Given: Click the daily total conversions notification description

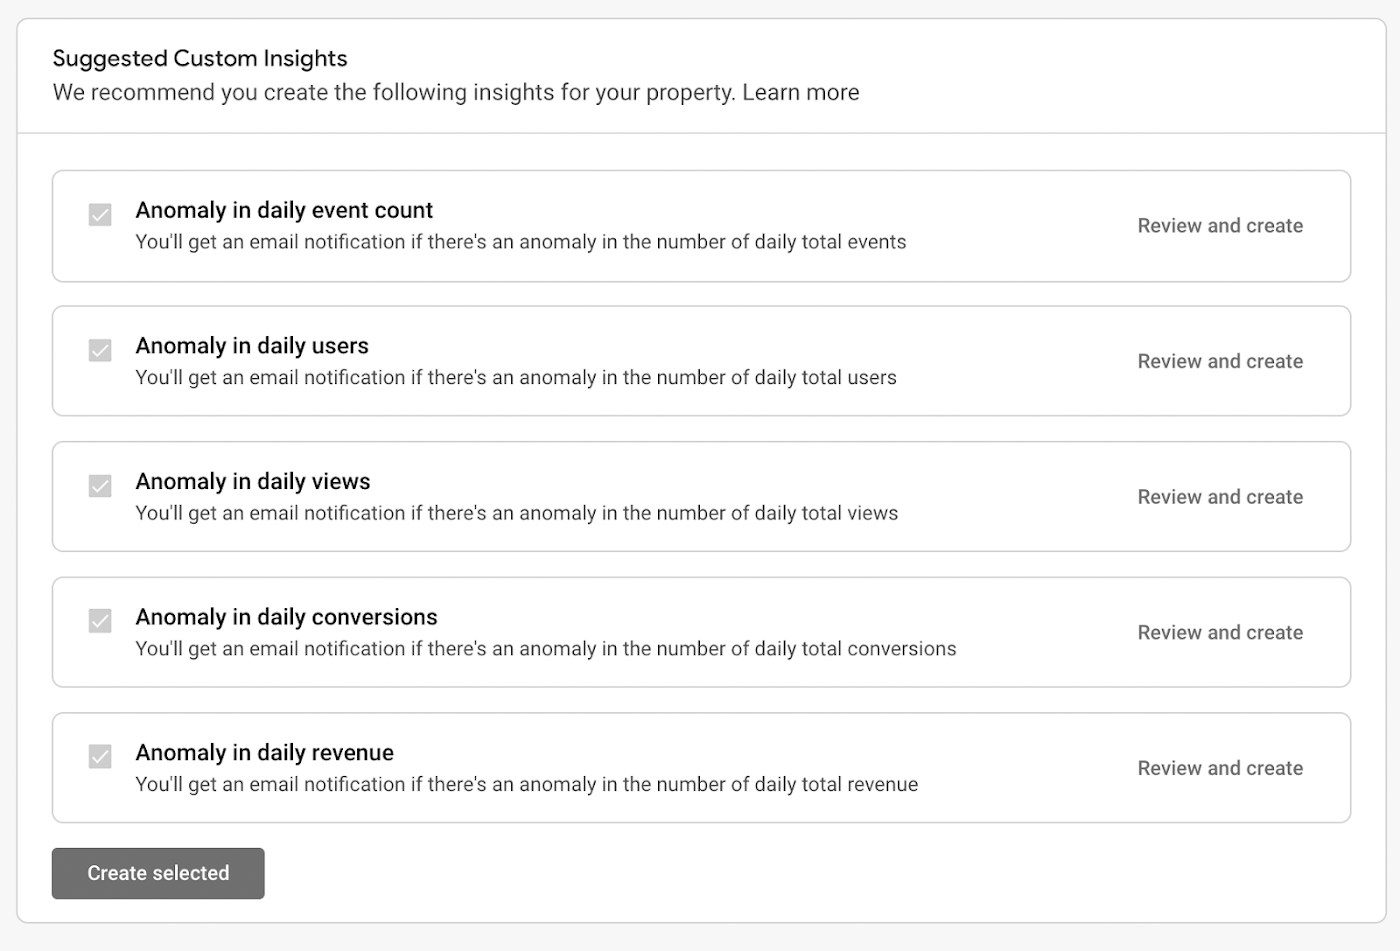Looking at the screenshot, I should click(x=546, y=649).
